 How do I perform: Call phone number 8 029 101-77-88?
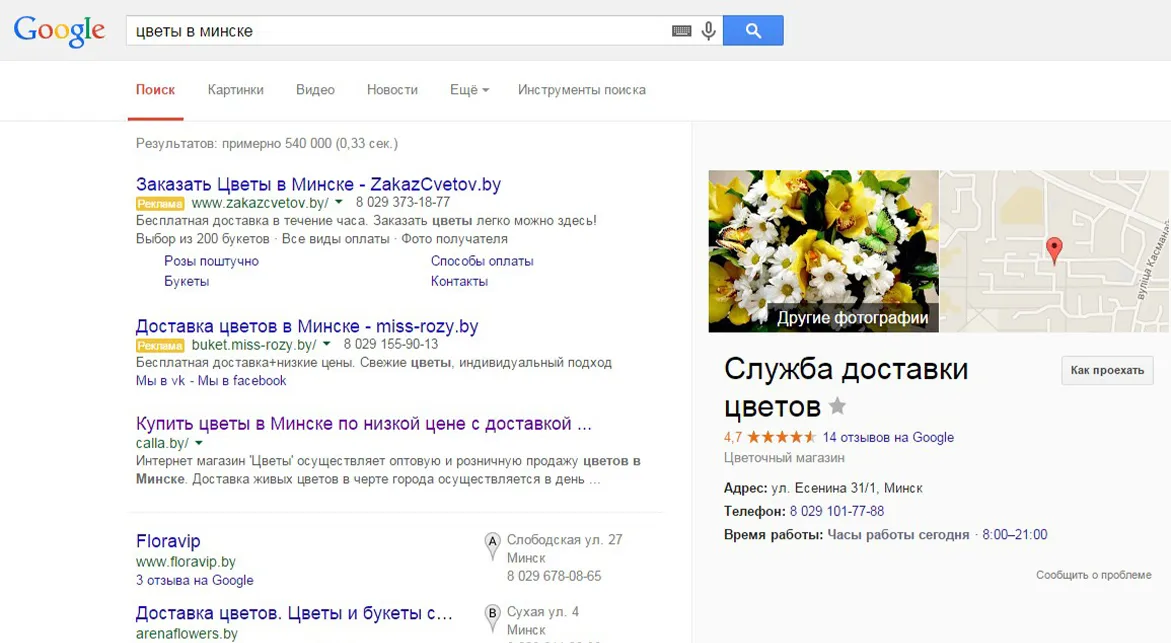[836, 511]
